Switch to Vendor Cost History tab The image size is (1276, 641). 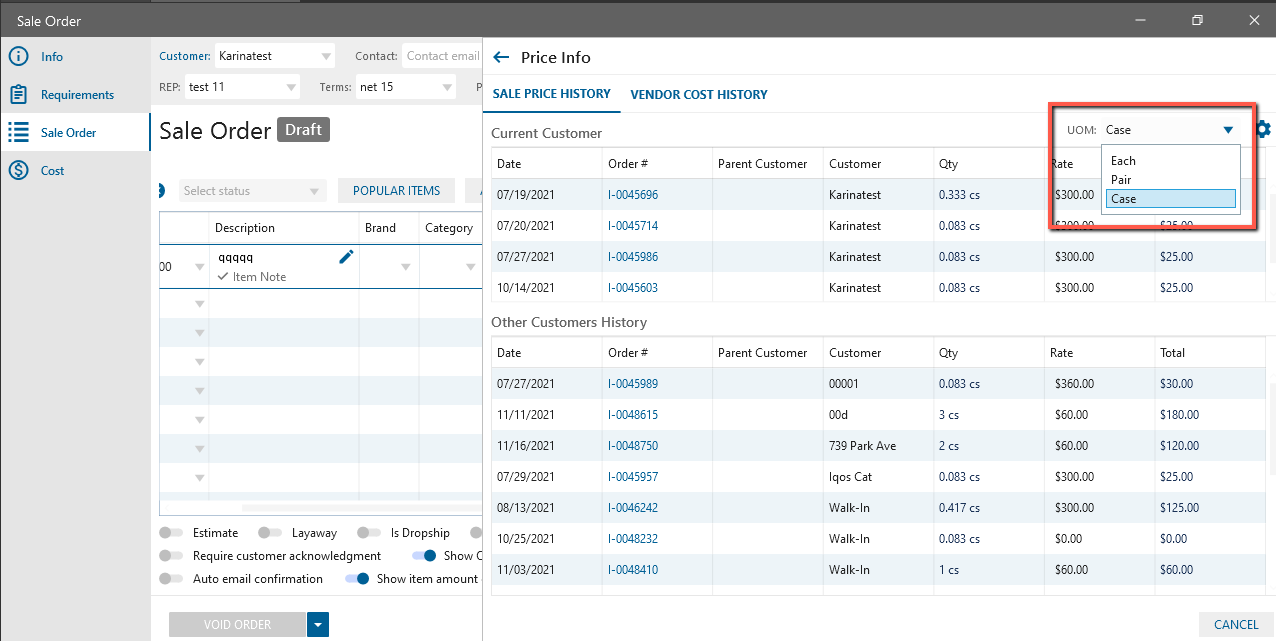pyautogui.click(x=699, y=94)
